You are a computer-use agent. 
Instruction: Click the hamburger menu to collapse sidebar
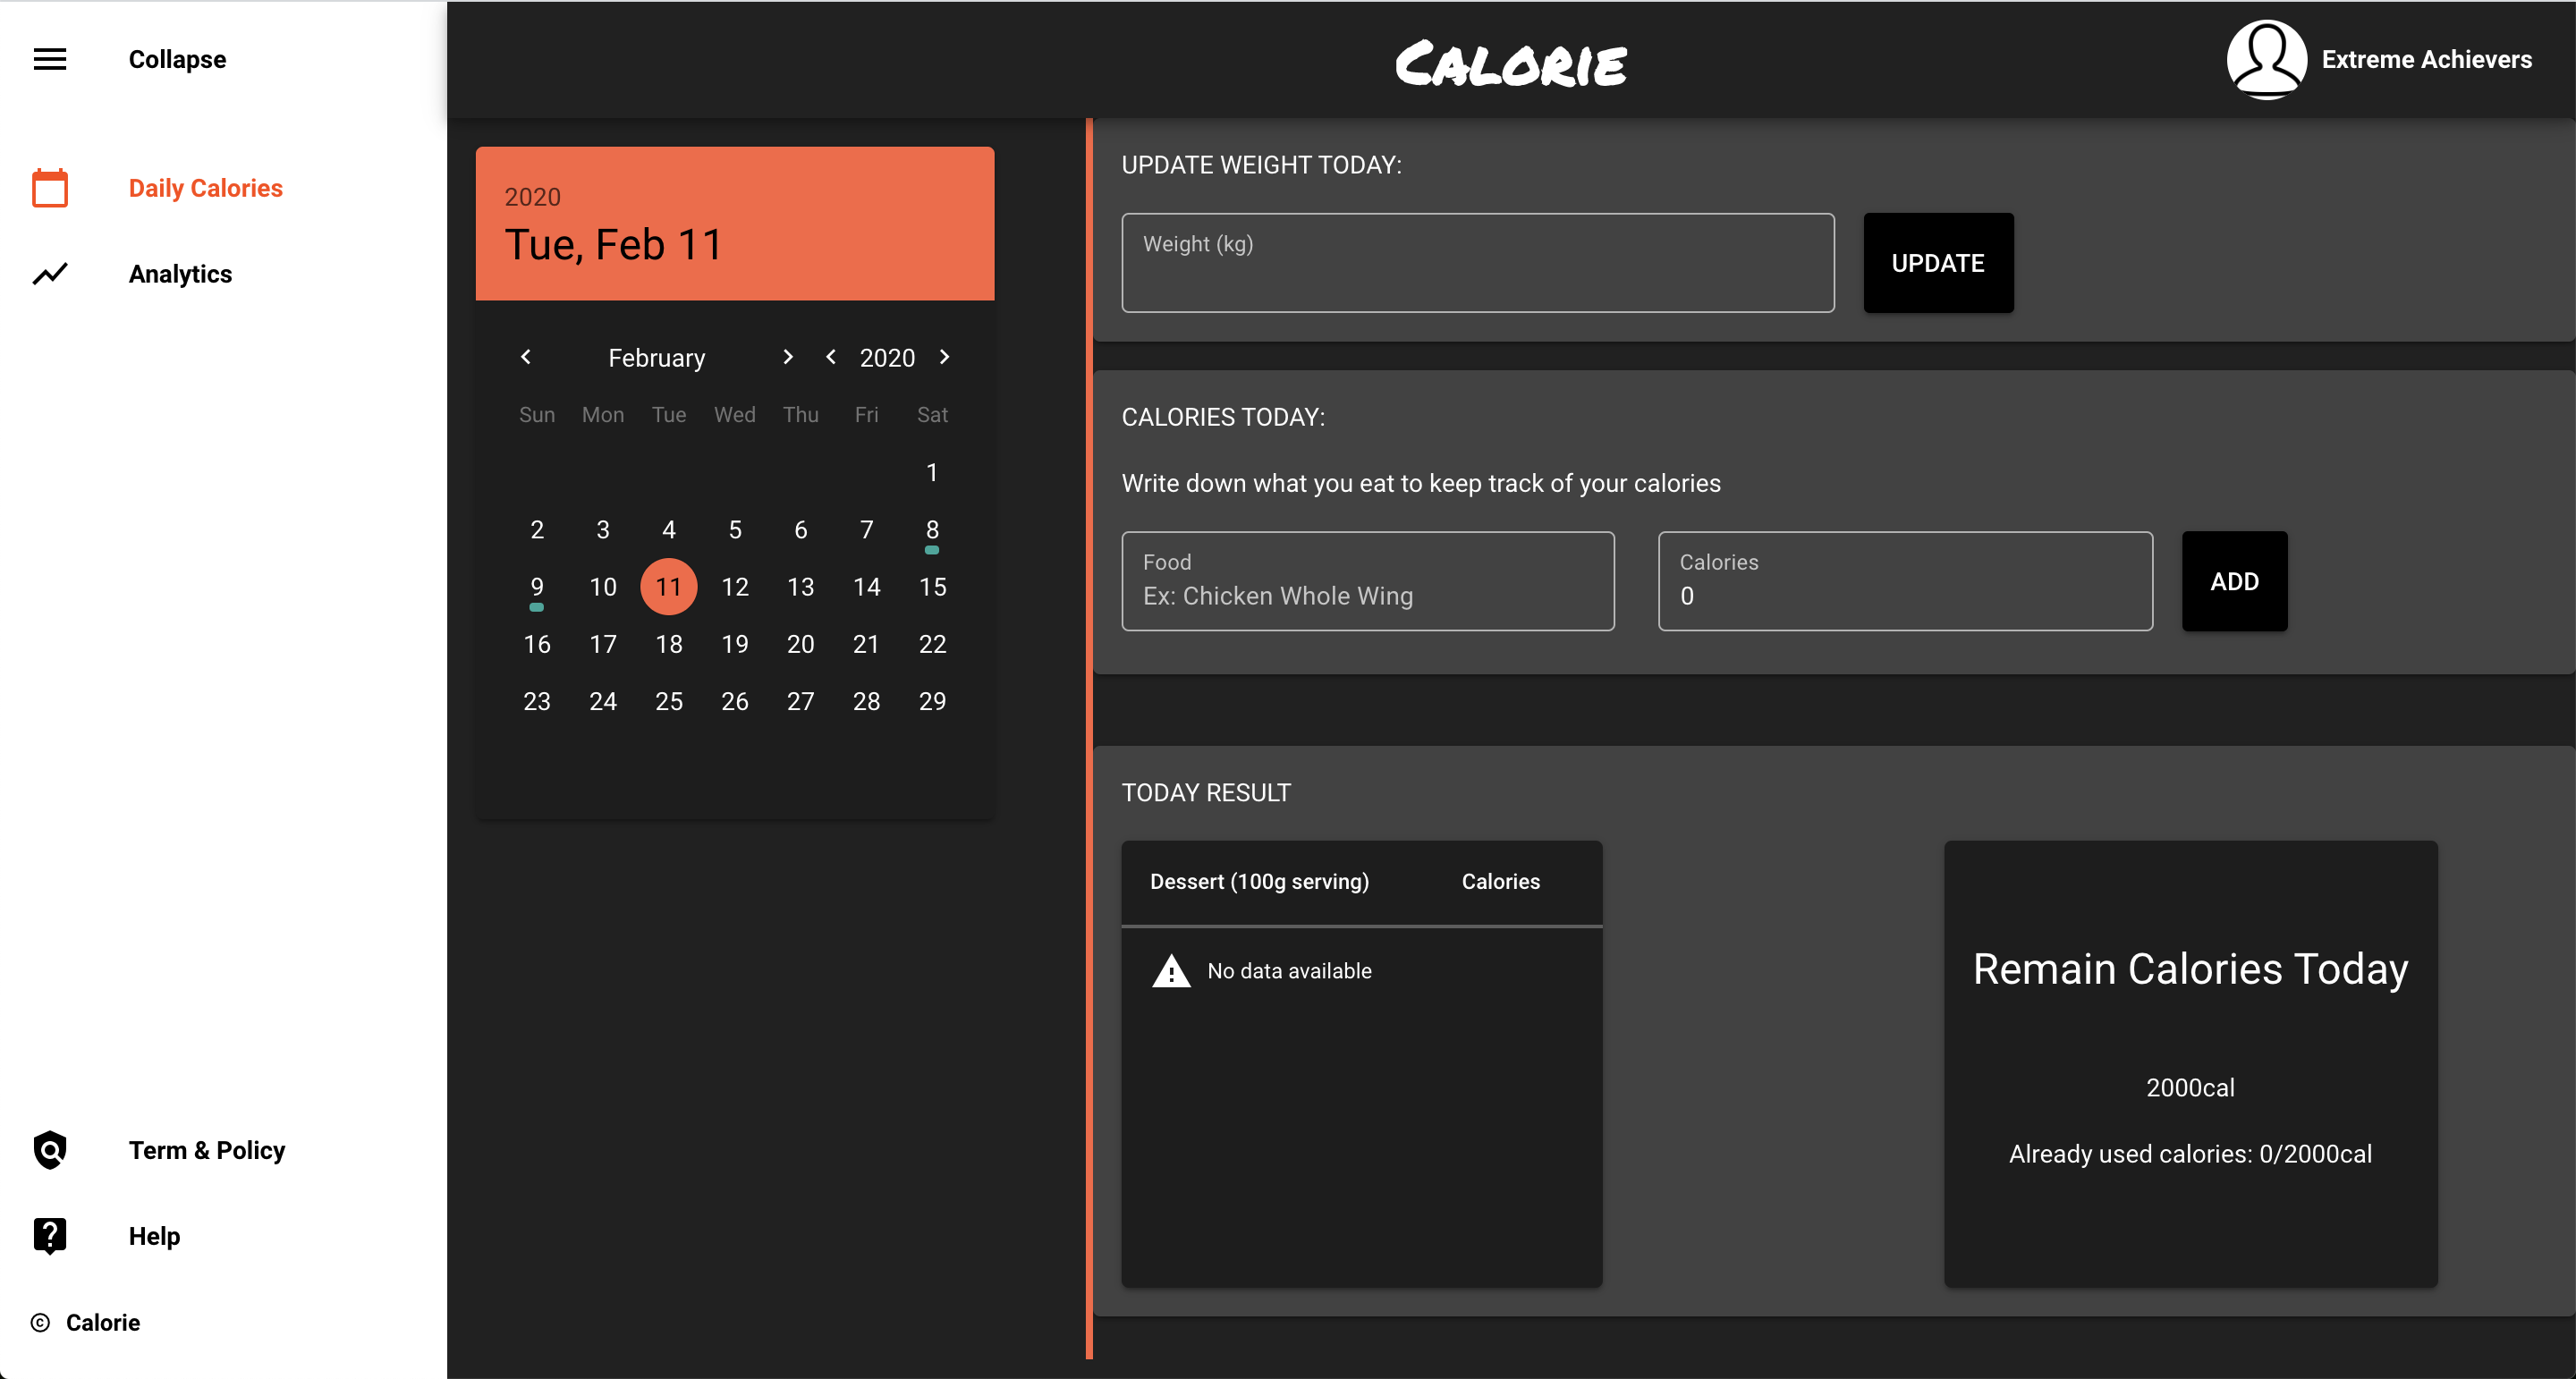click(49, 59)
